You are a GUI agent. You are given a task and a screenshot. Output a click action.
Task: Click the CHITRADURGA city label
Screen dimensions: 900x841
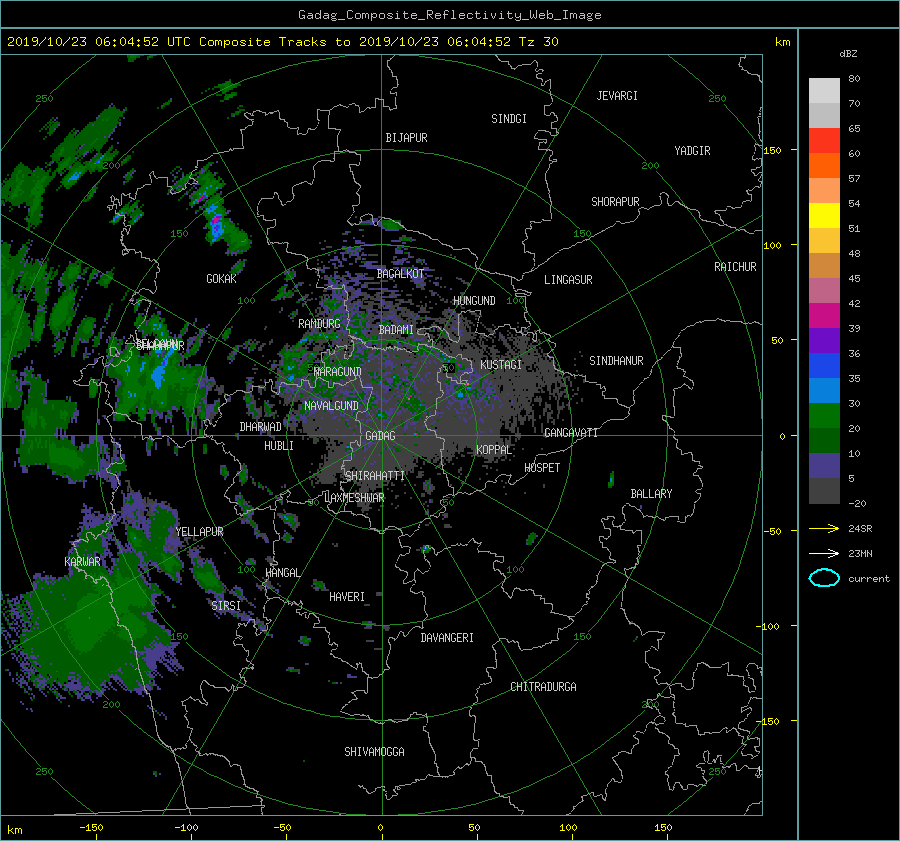[543, 687]
